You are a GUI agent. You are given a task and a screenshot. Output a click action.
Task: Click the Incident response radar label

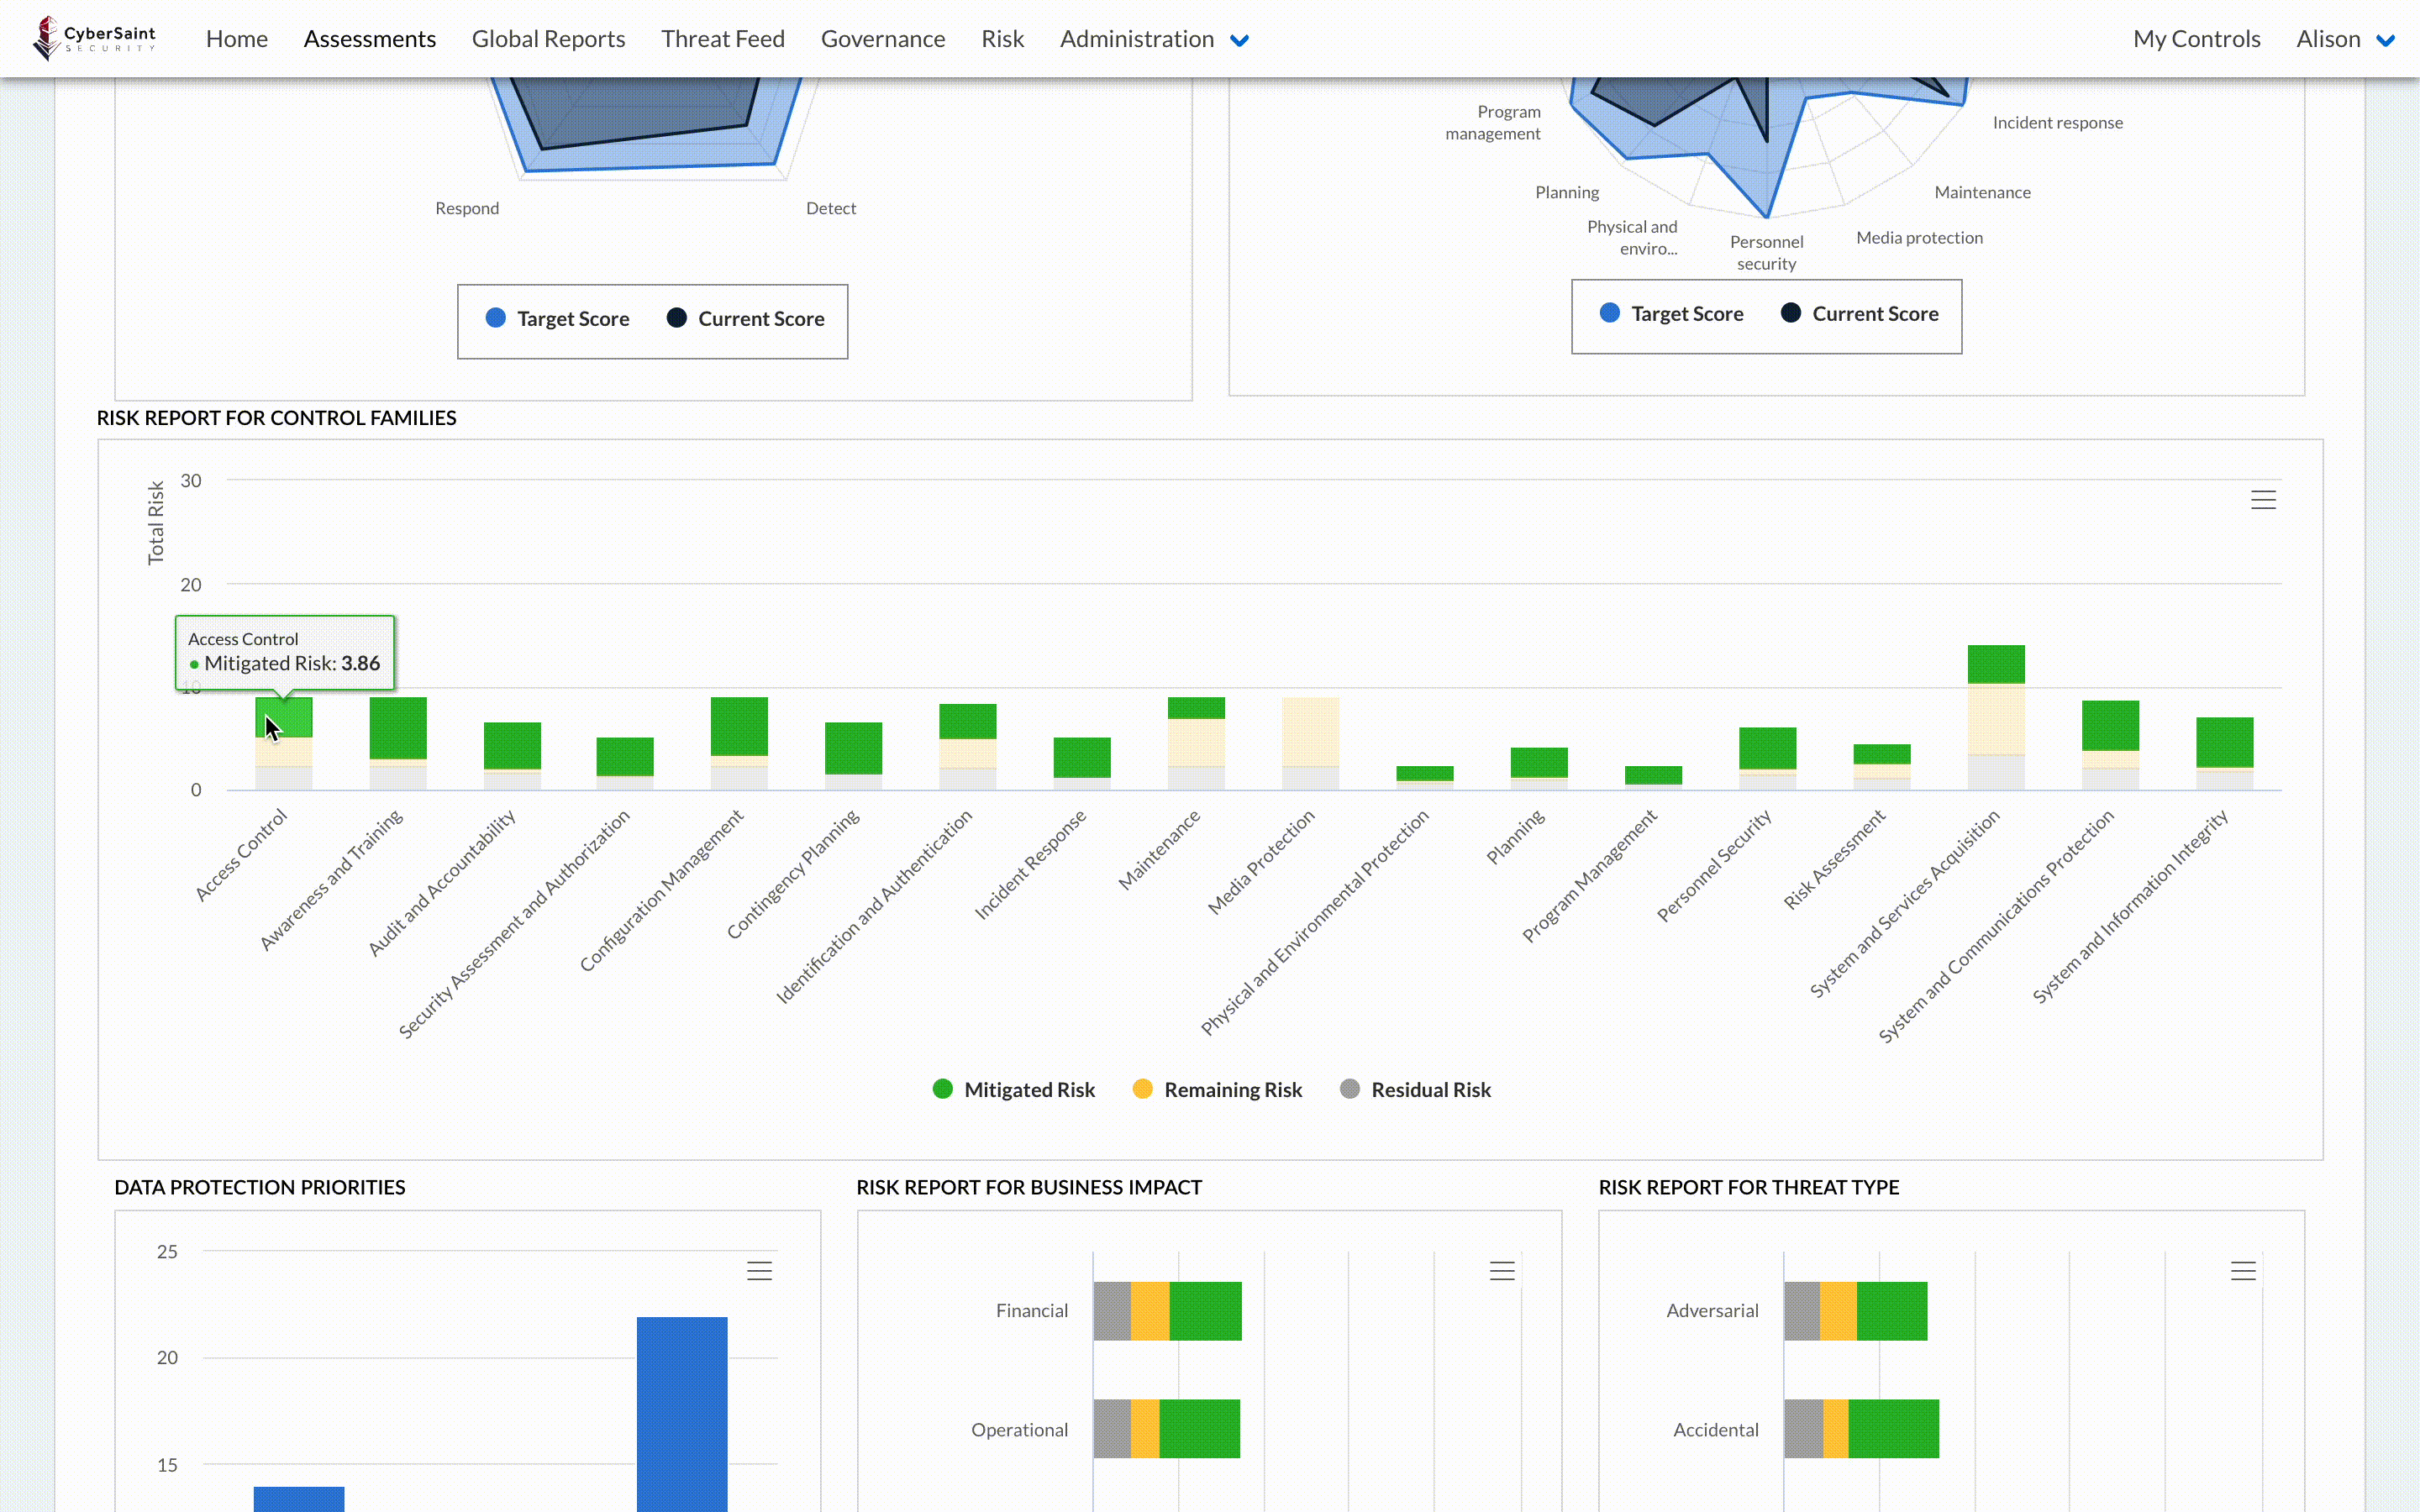[x=2057, y=123]
